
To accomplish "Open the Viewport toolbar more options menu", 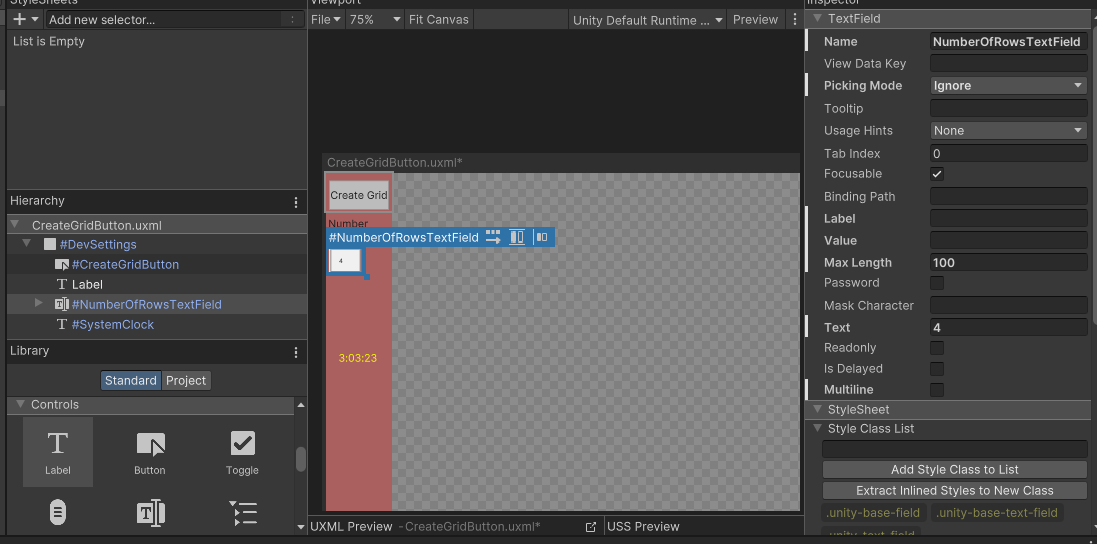I will [795, 20].
